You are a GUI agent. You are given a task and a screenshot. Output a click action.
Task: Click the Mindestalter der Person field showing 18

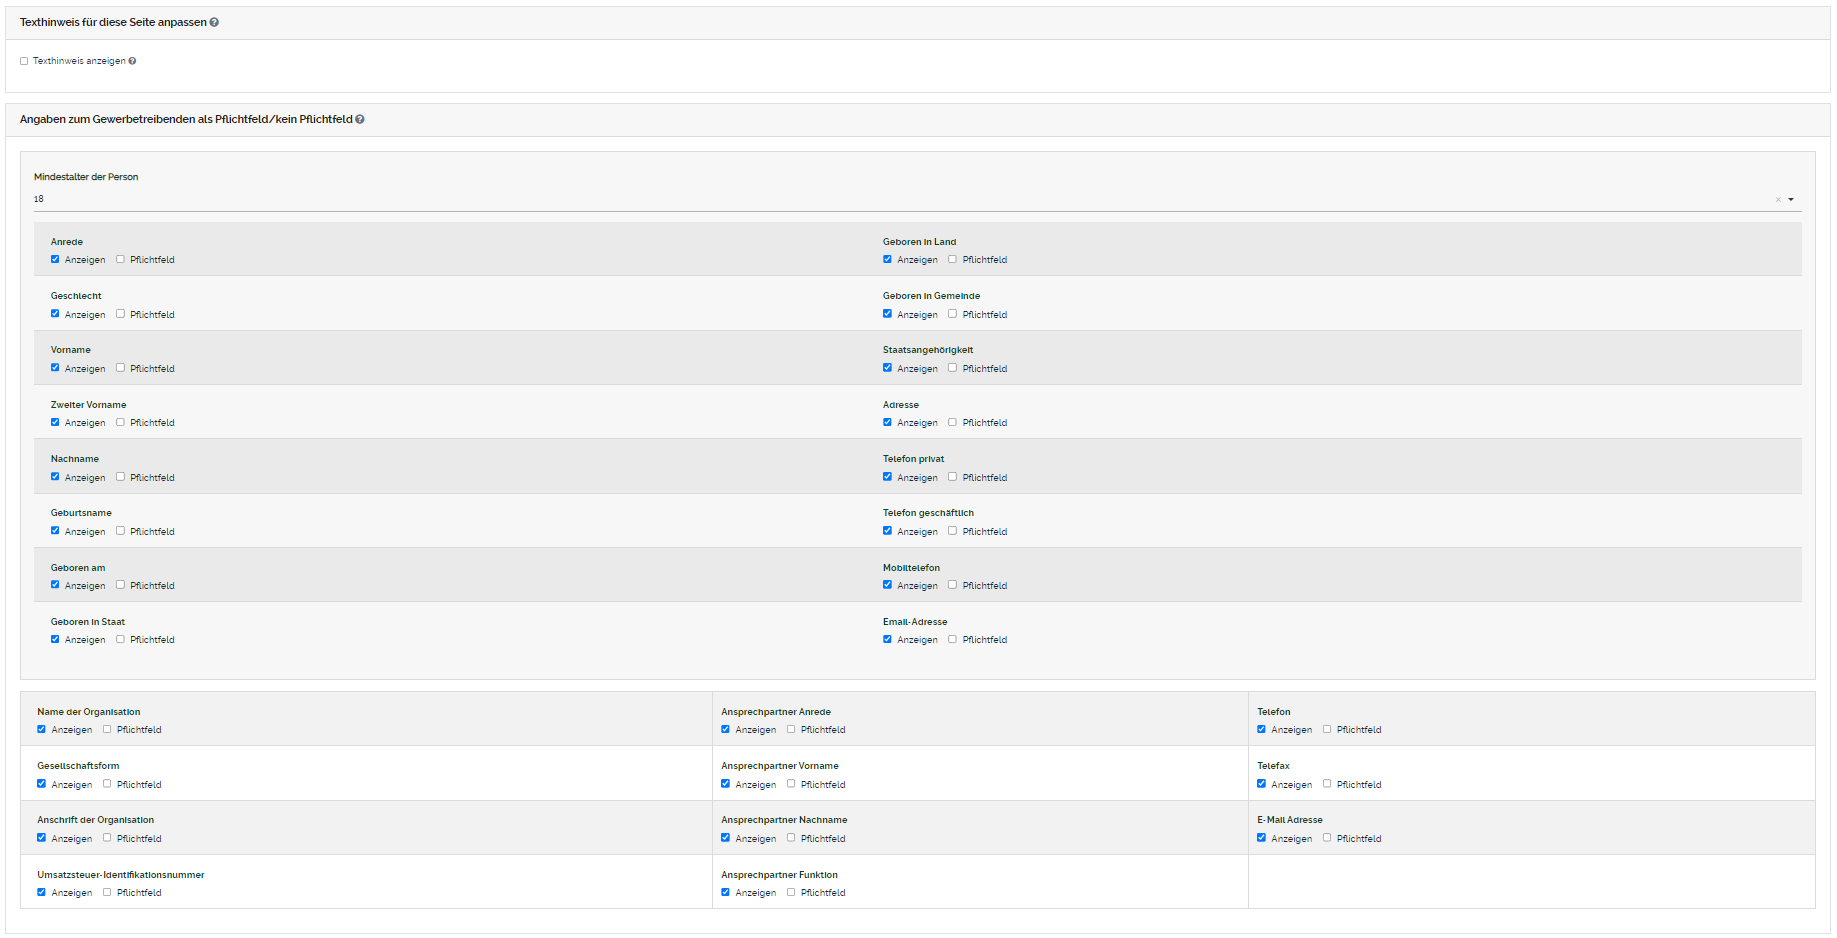900,199
